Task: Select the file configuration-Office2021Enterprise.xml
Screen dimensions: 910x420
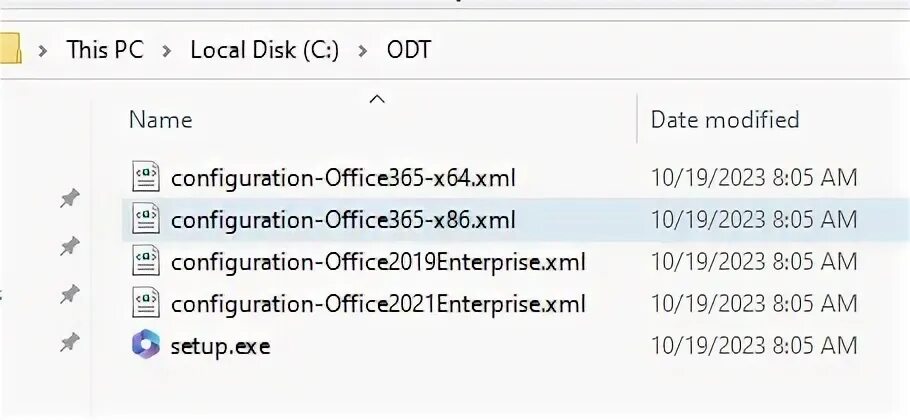Action: point(378,304)
